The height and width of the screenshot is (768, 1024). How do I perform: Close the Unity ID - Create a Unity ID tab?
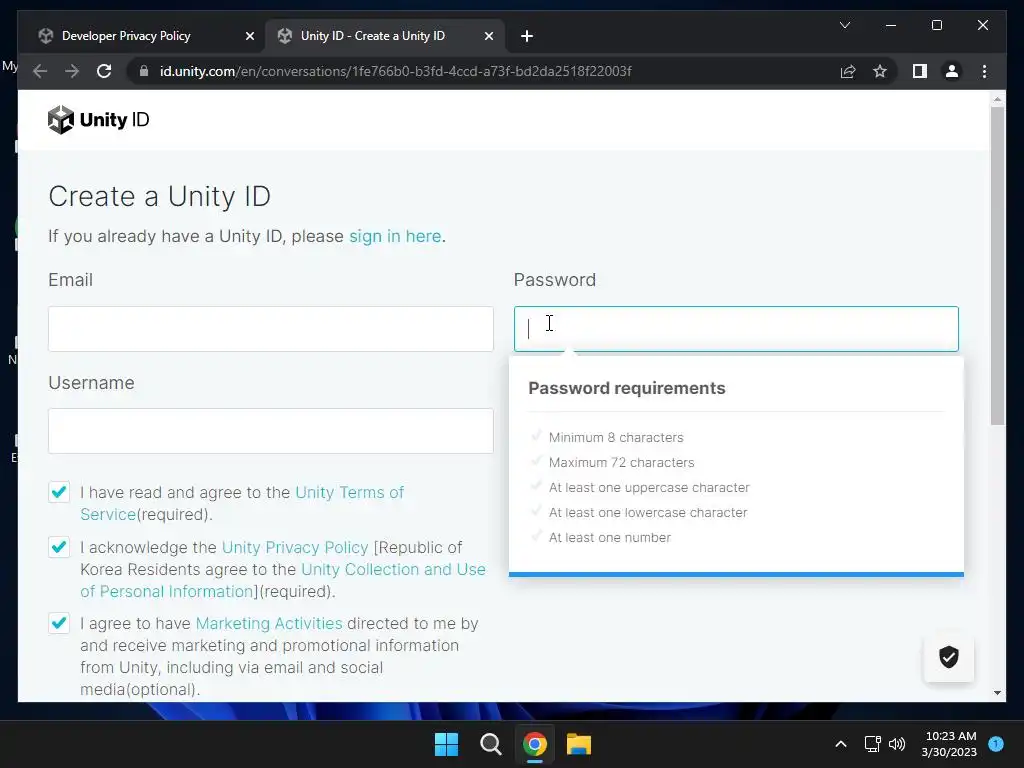pyautogui.click(x=488, y=36)
